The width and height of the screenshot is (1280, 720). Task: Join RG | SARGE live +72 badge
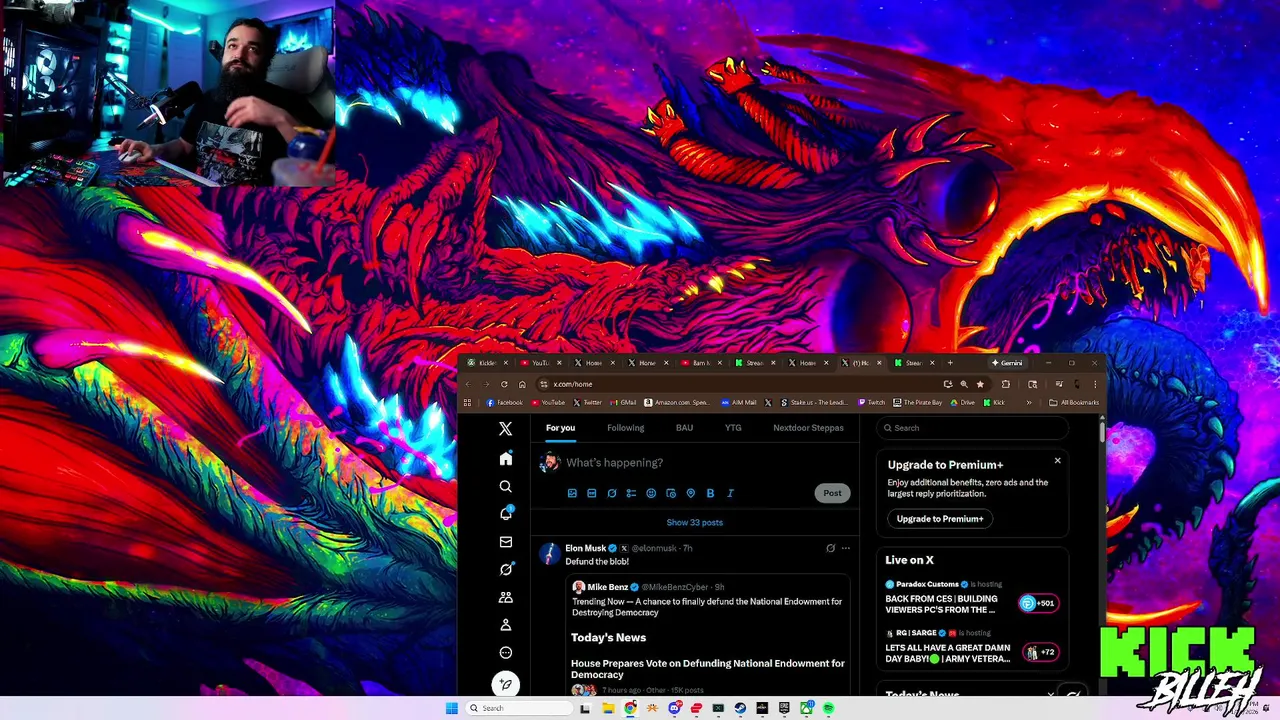click(1040, 652)
